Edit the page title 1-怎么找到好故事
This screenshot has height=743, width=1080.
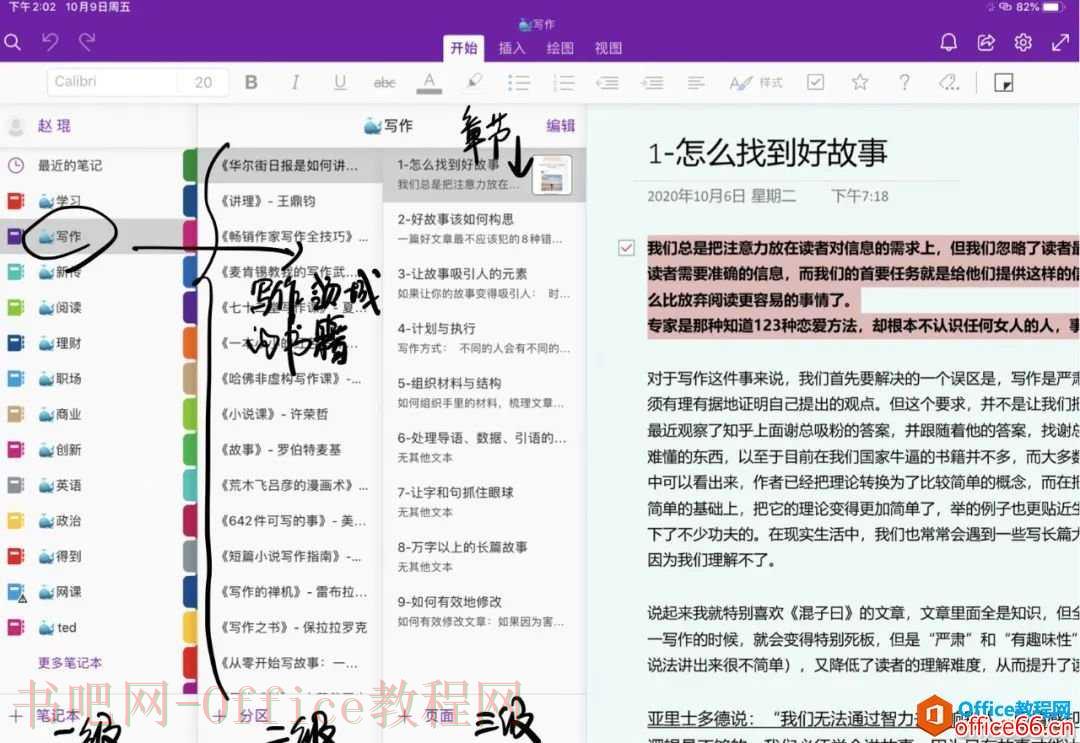coord(767,152)
